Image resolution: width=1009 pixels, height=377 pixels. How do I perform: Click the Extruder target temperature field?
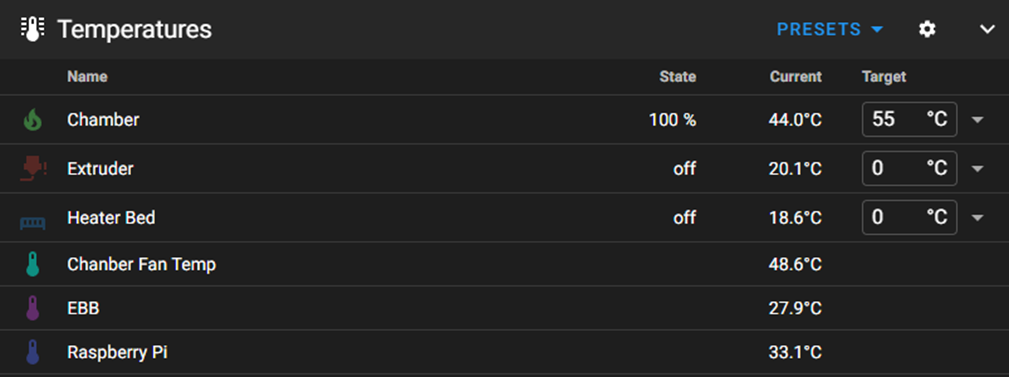click(x=909, y=169)
